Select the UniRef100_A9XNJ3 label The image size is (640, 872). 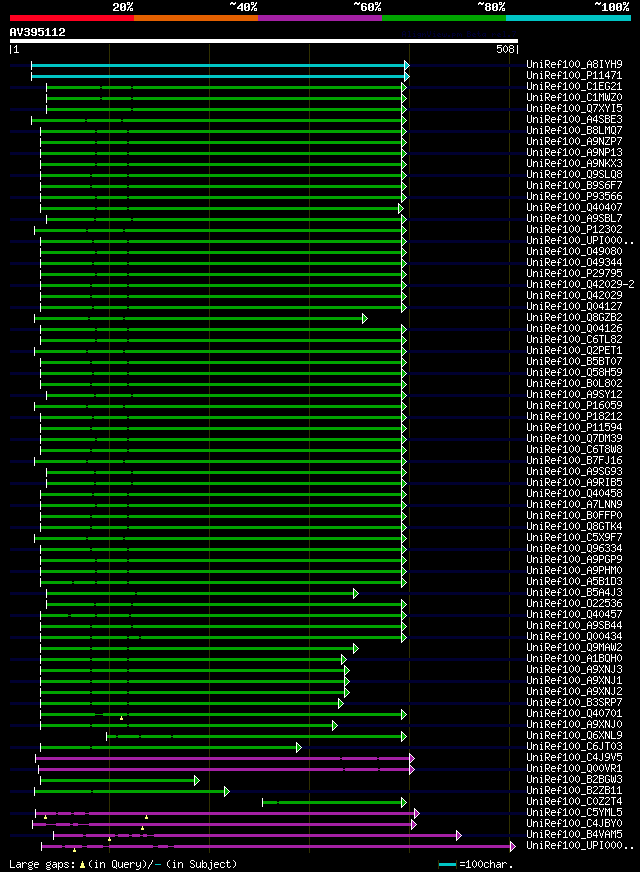574,670
